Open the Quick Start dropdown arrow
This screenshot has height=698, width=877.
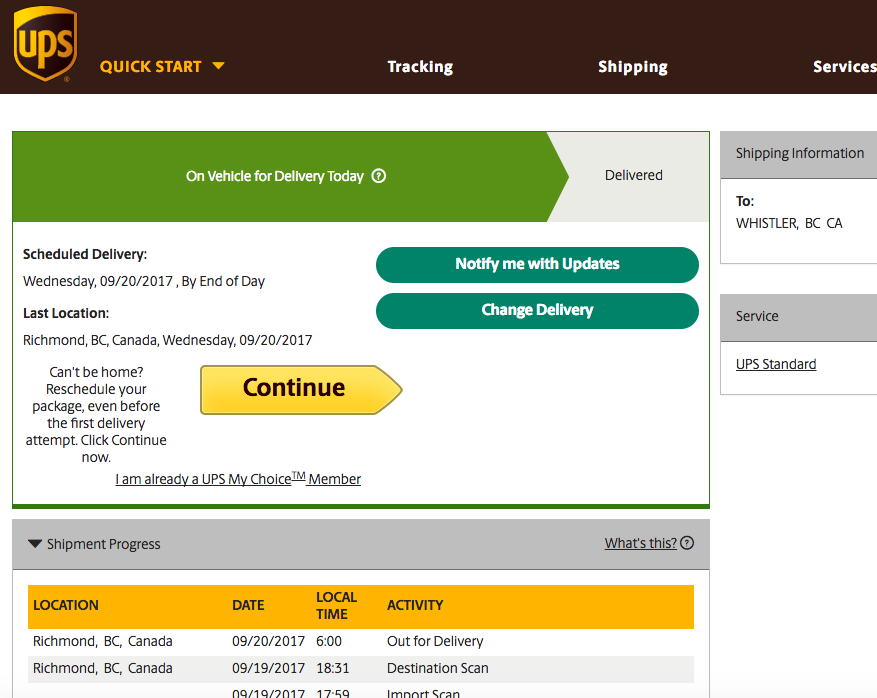pos(219,66)
